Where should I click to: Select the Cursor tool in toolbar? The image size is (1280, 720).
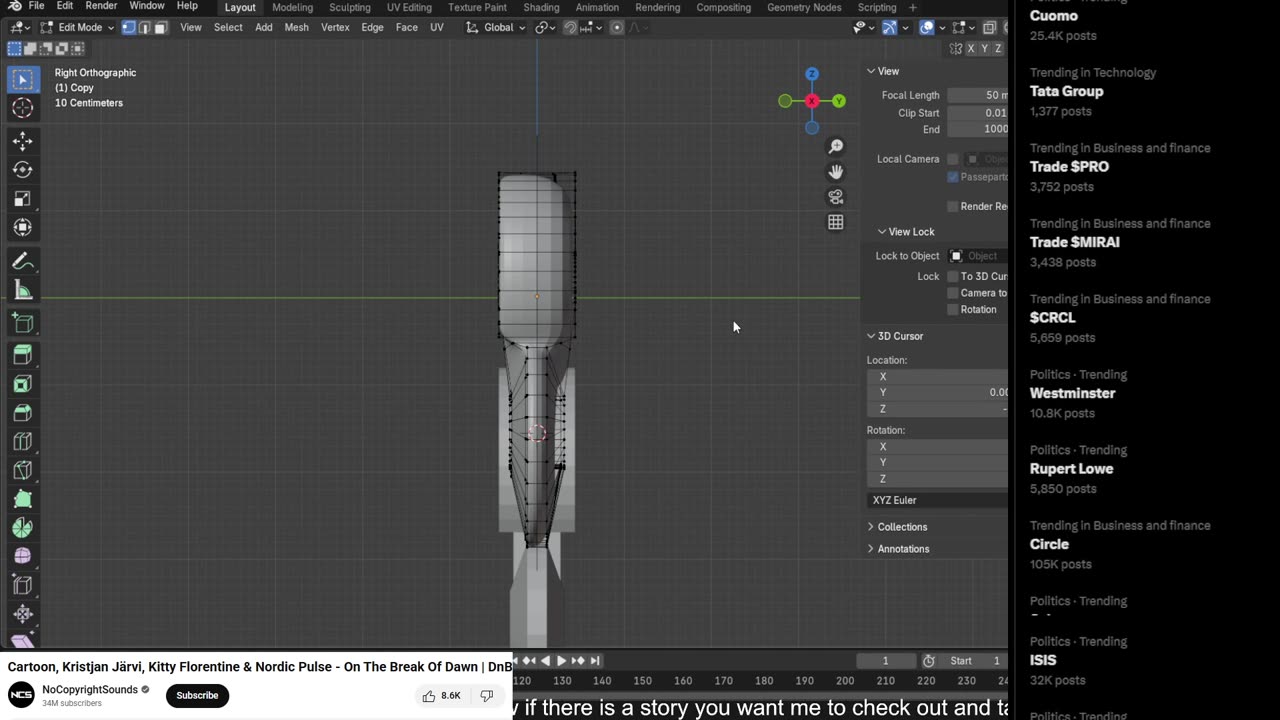coord(22,108)
